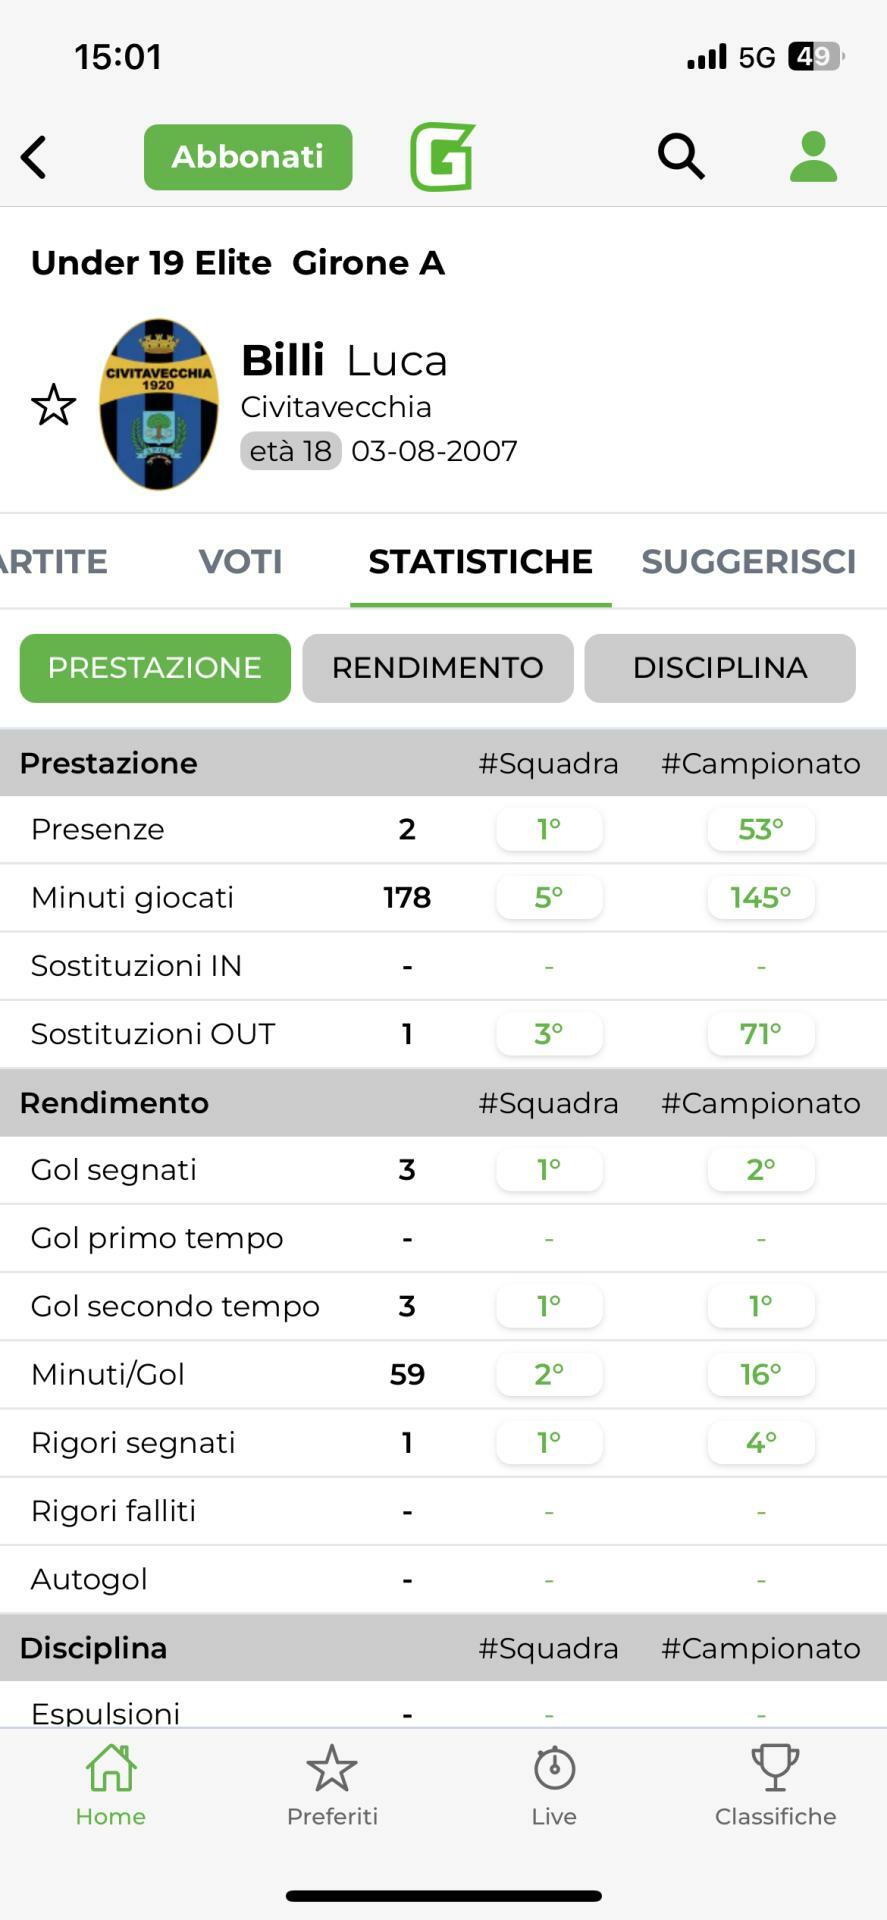The width and height of the screenshot is (887, 1920).
Task: Open Classifiche trophy in bottom bar
Action: click(x=775, y=1786)
